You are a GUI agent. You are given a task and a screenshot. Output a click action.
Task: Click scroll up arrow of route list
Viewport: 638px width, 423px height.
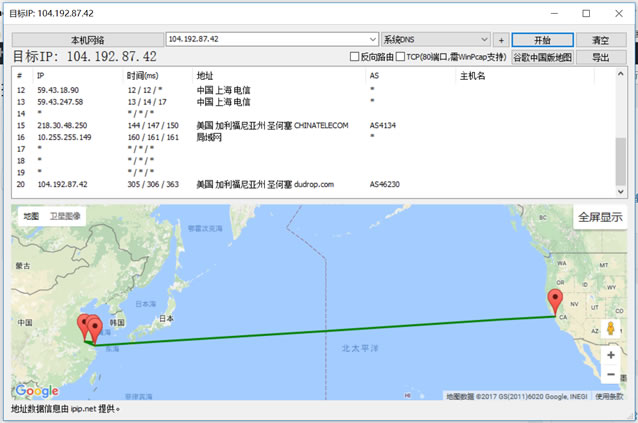tap(621, 74)
